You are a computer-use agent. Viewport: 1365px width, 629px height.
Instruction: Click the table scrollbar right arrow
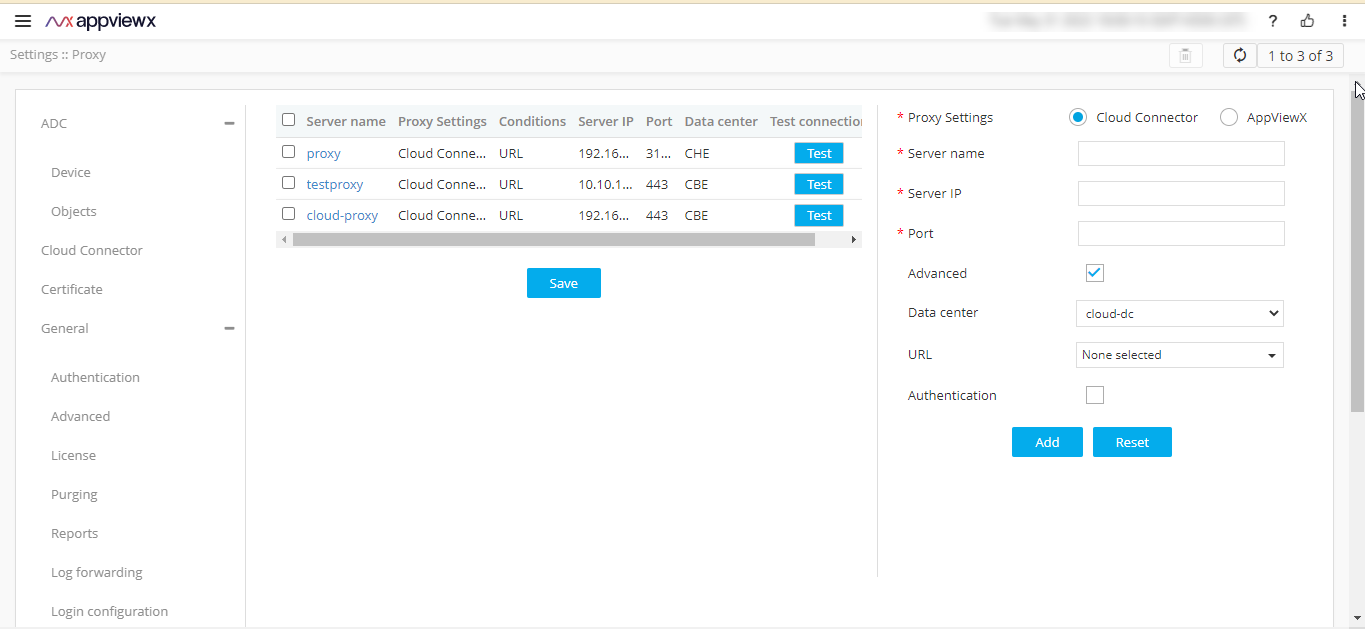854,240
